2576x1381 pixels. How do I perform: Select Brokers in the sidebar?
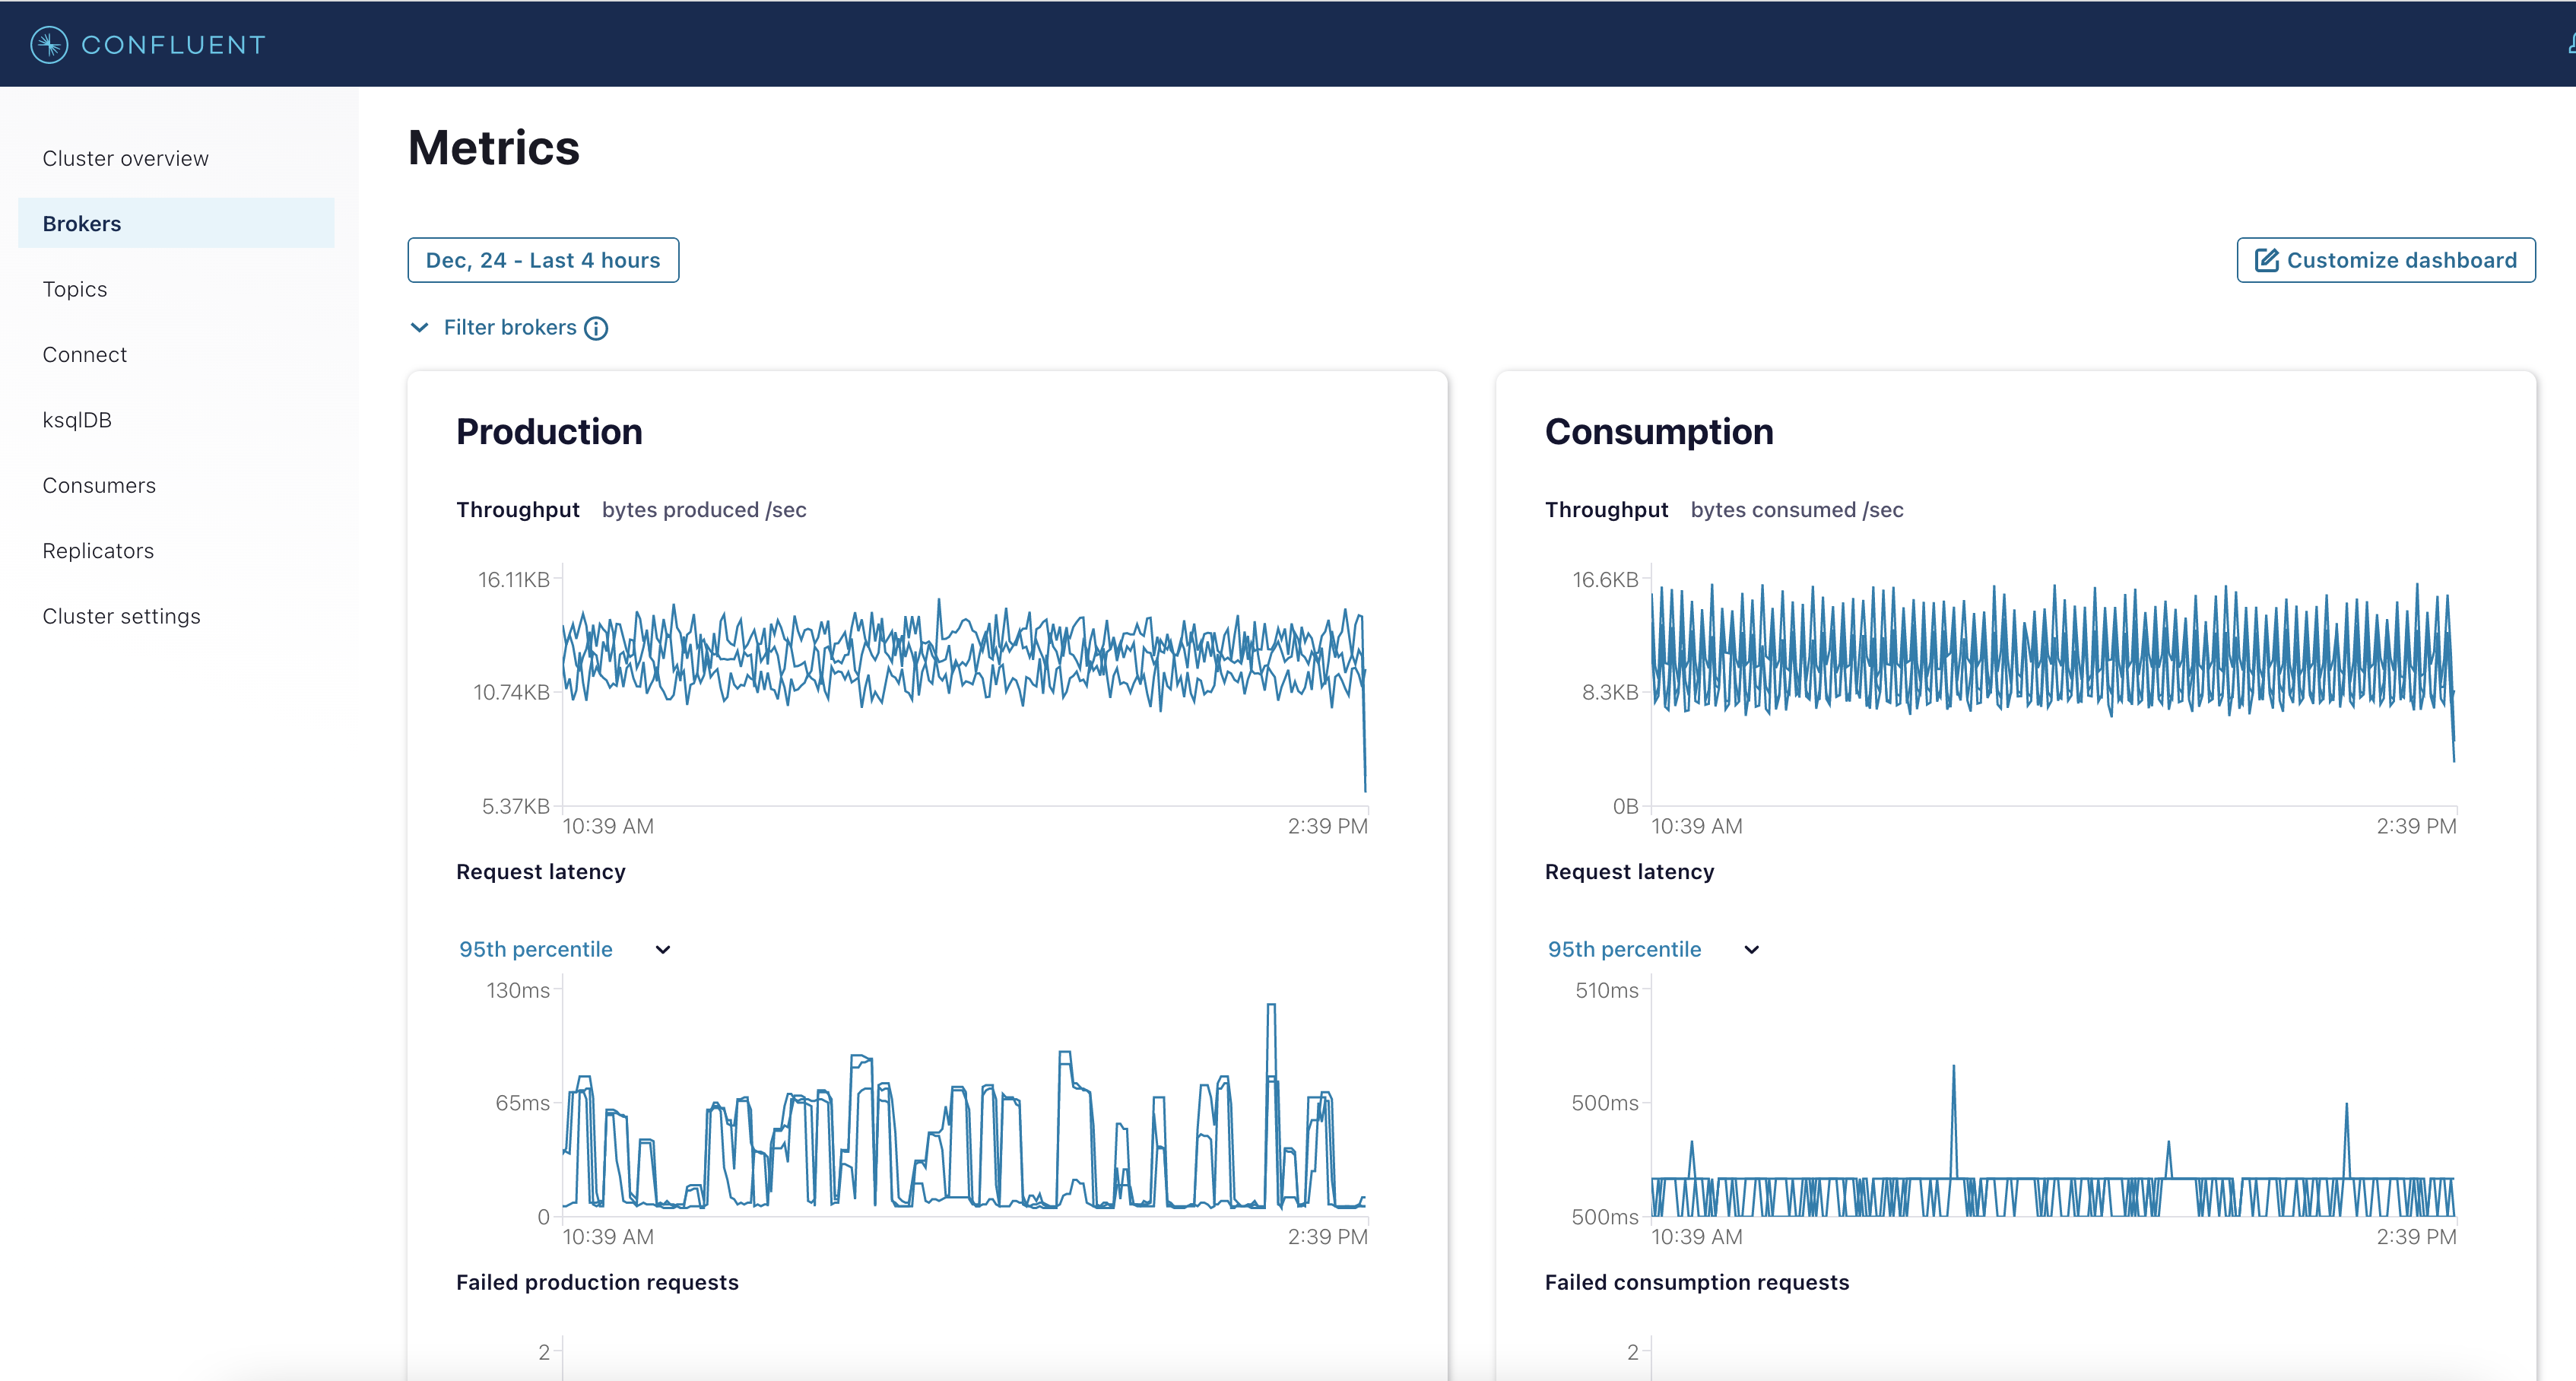(x=82, y=223)
